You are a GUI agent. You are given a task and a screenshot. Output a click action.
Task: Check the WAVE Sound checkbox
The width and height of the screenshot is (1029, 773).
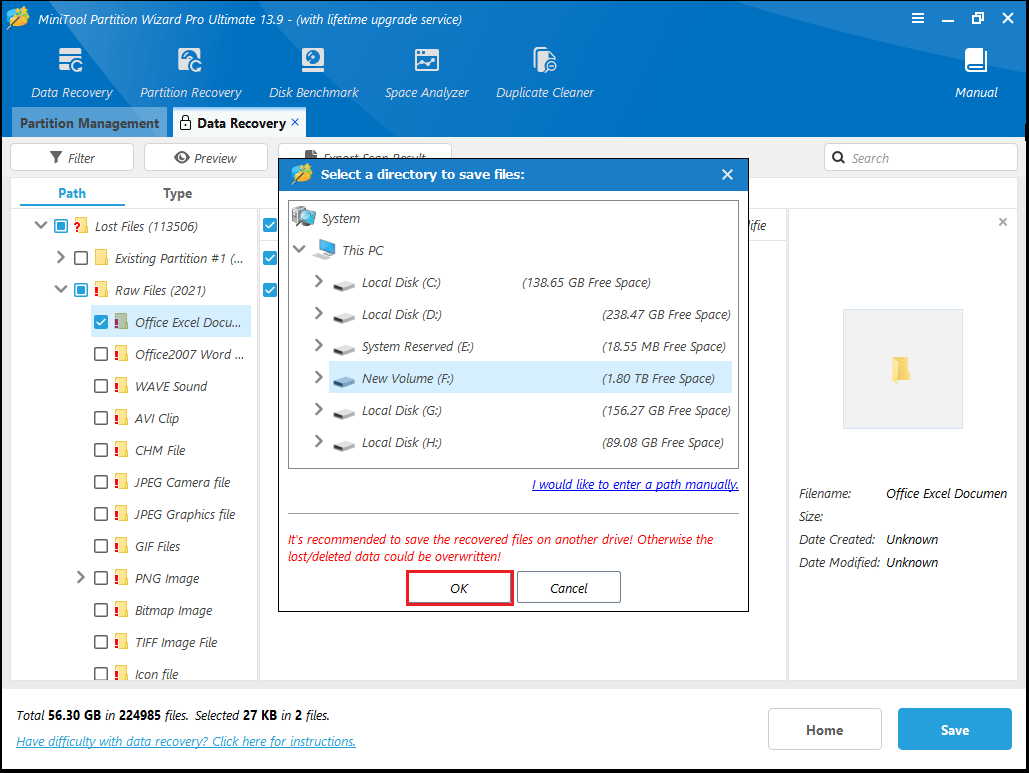[101, 386]
